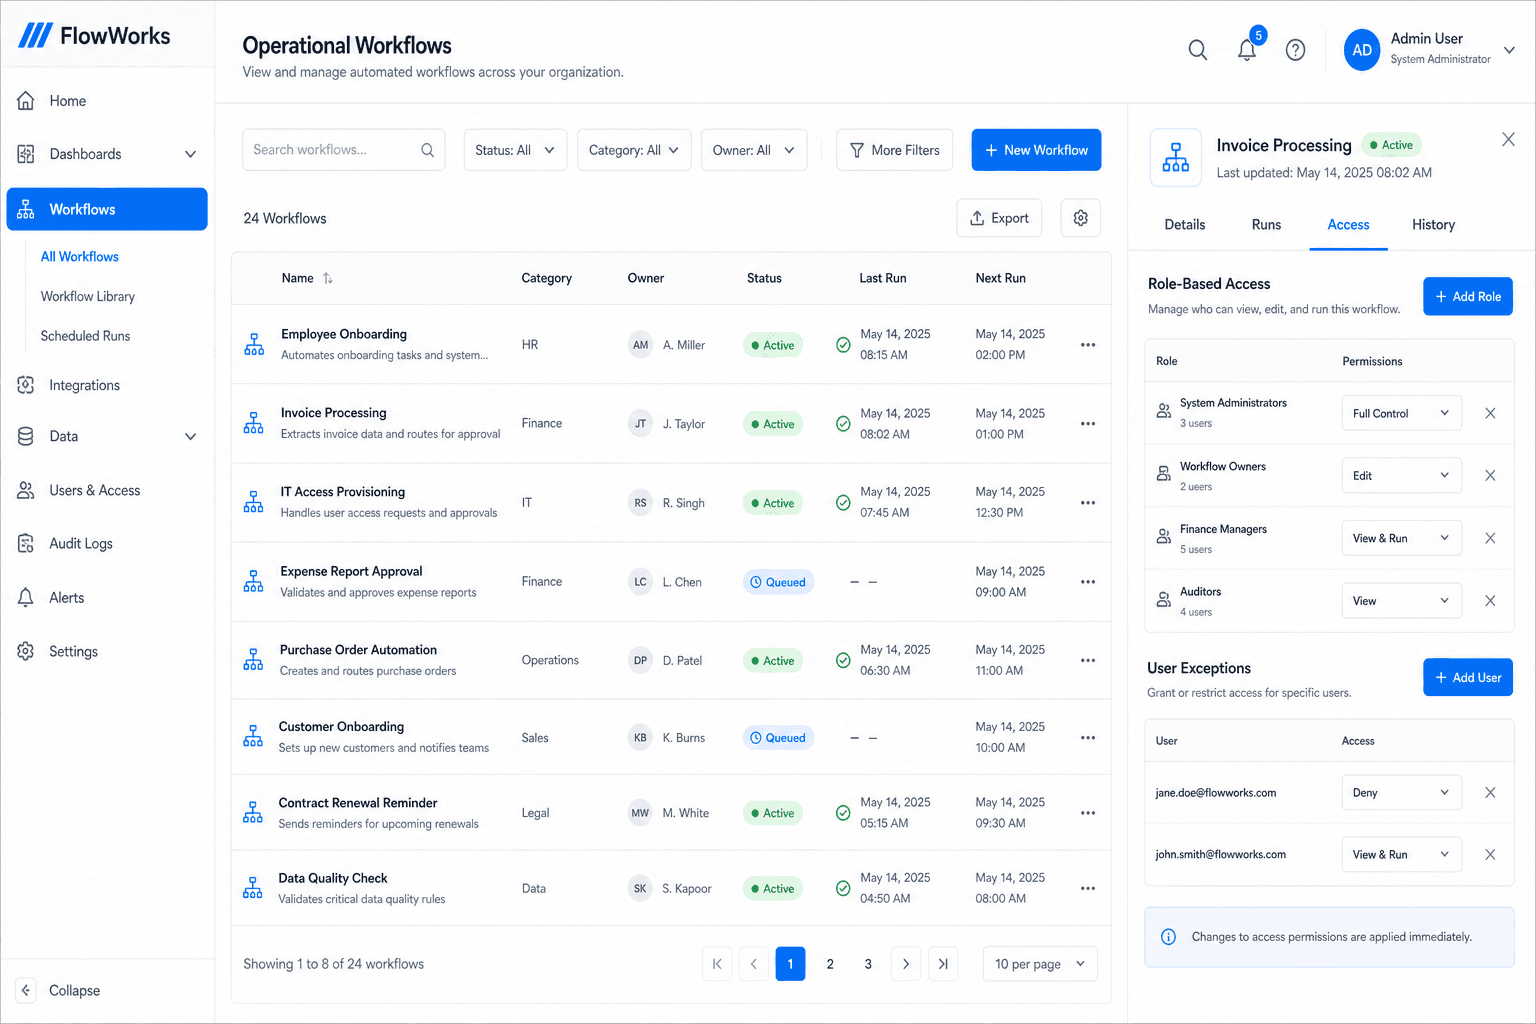Open the Owner: All filter dropdown
1536x1024 pixels.
[754, 150]
